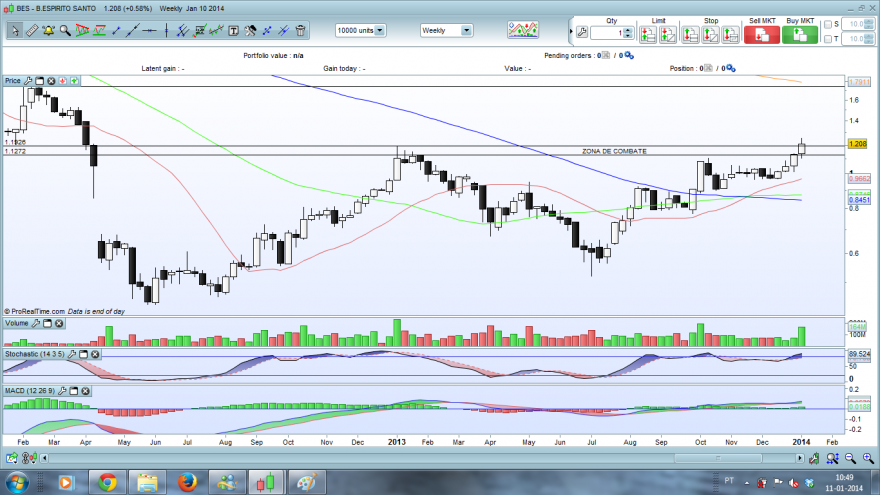Open the hammer and wrench settings tool
This screenshot has height=495, width=880.
[250, 31]
